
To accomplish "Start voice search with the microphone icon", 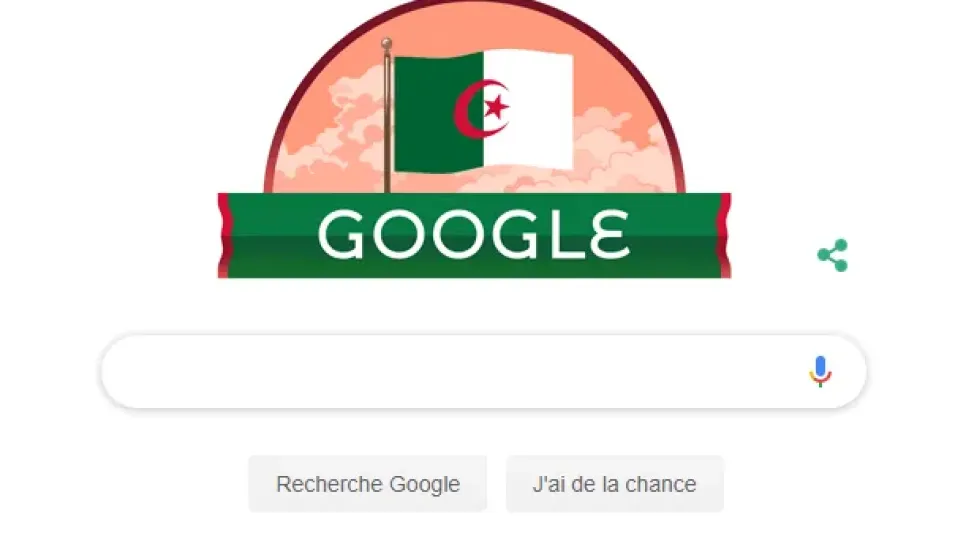I will coord(820,371).
